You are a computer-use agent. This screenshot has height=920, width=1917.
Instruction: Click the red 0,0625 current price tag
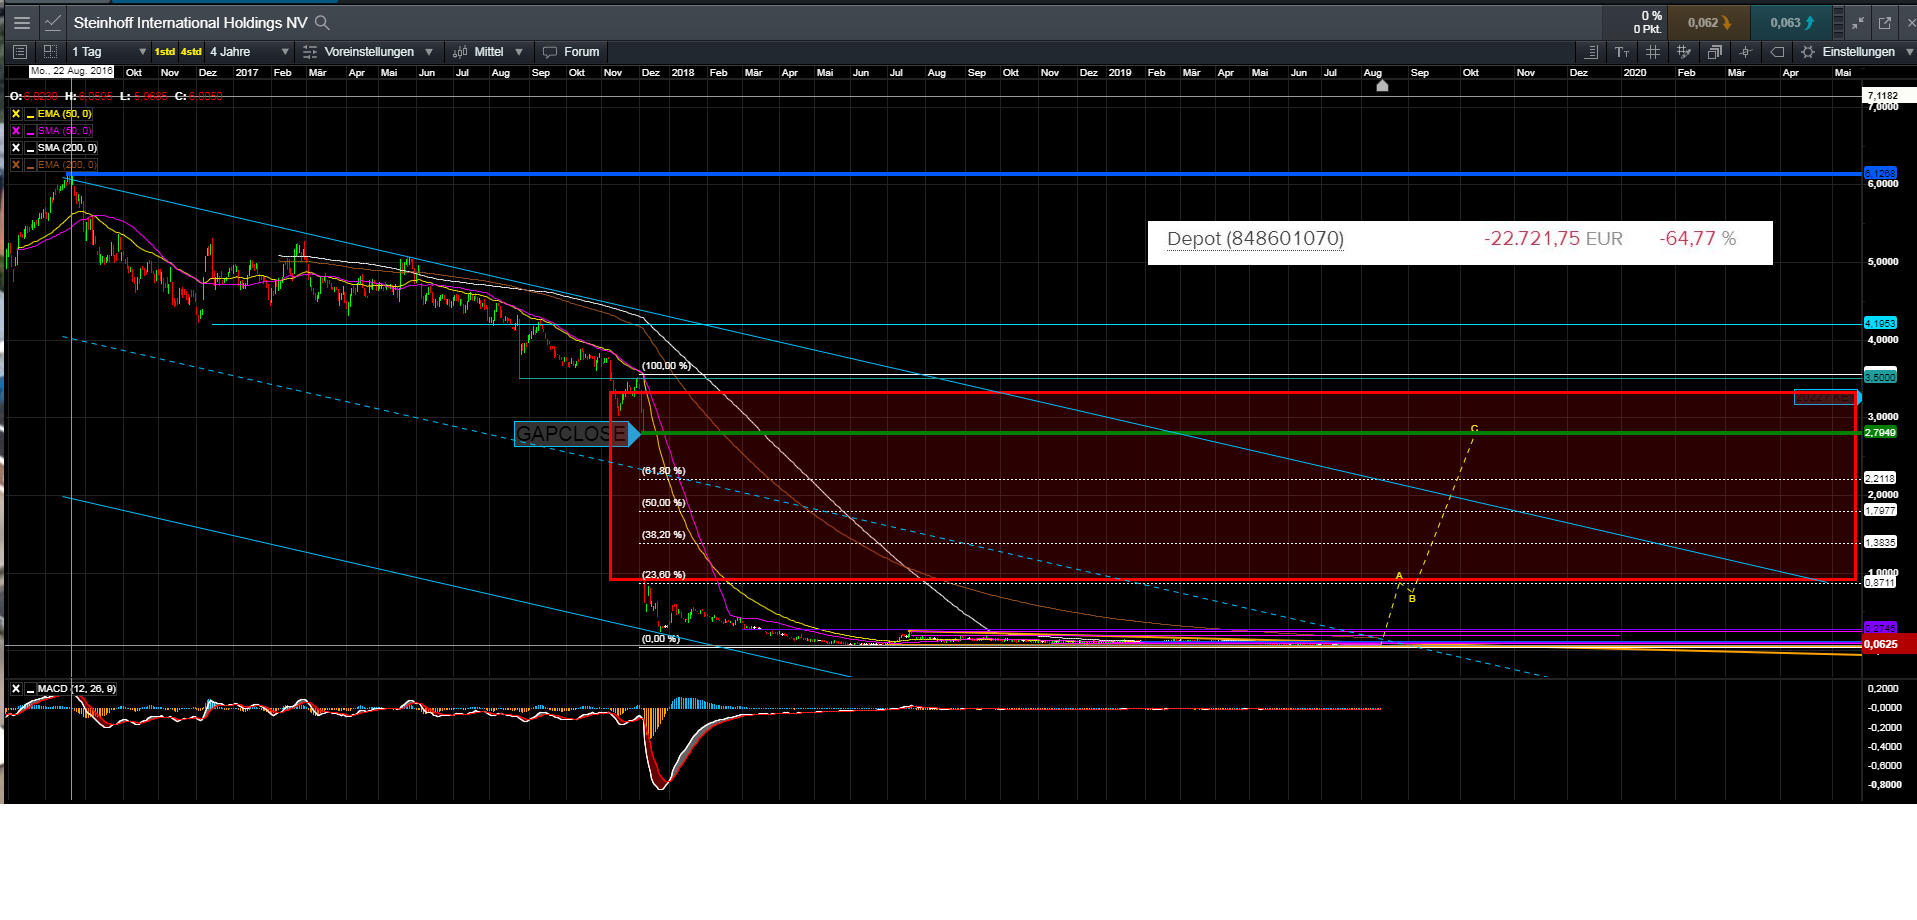point(1889,644)
